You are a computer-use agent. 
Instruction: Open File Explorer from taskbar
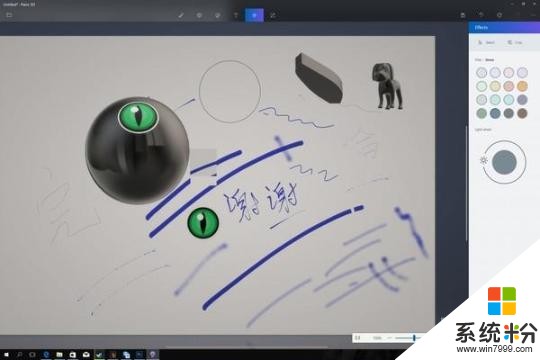pos(59,354)
